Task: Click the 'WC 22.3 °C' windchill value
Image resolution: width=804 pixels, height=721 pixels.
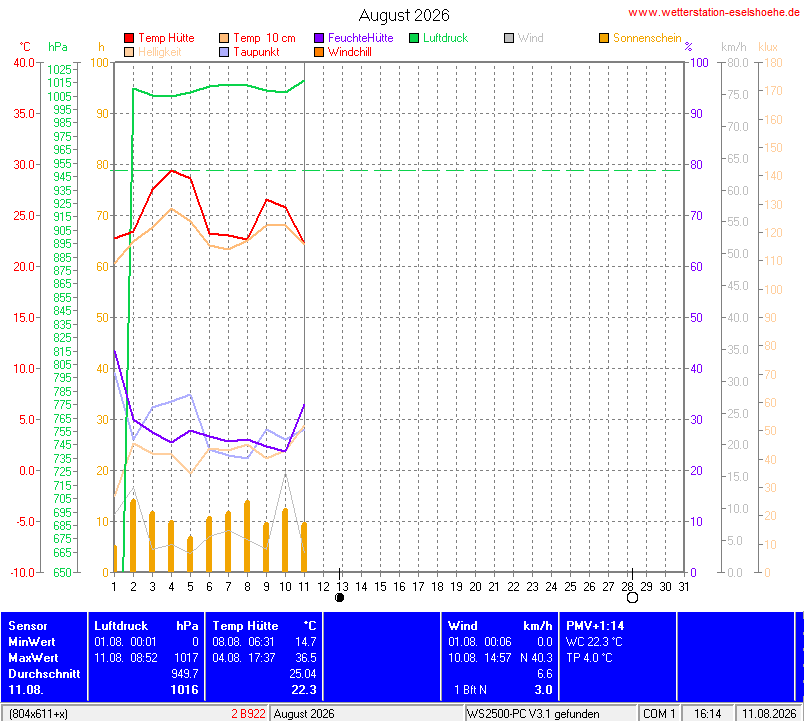Action: pyautogui.click(x=594, y=642)
